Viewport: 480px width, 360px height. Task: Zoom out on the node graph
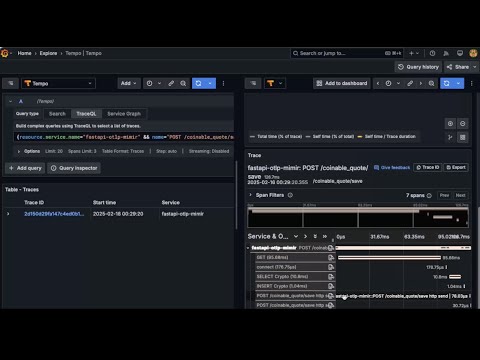[x=463, y=124]
